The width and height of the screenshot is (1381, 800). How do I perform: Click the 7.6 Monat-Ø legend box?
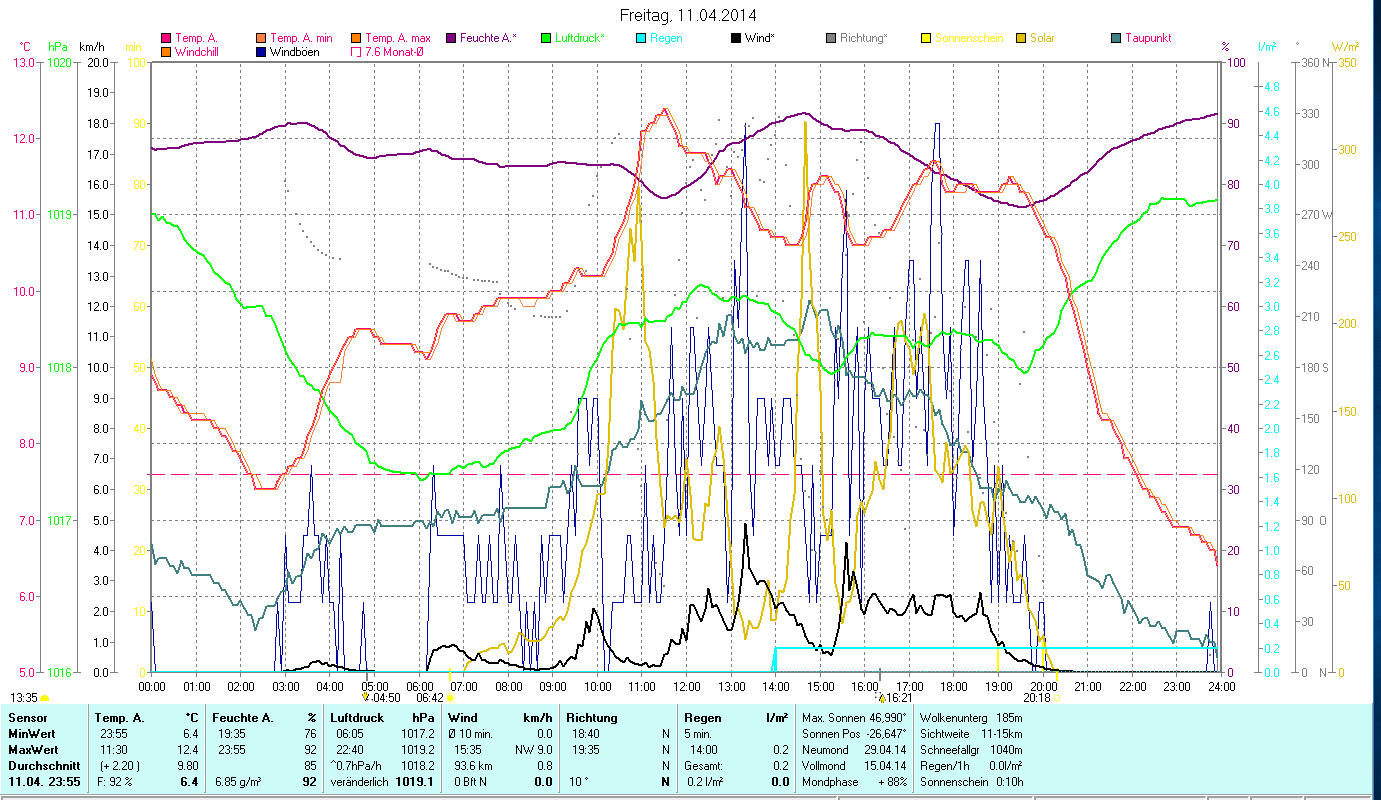[x=355, y=51]
